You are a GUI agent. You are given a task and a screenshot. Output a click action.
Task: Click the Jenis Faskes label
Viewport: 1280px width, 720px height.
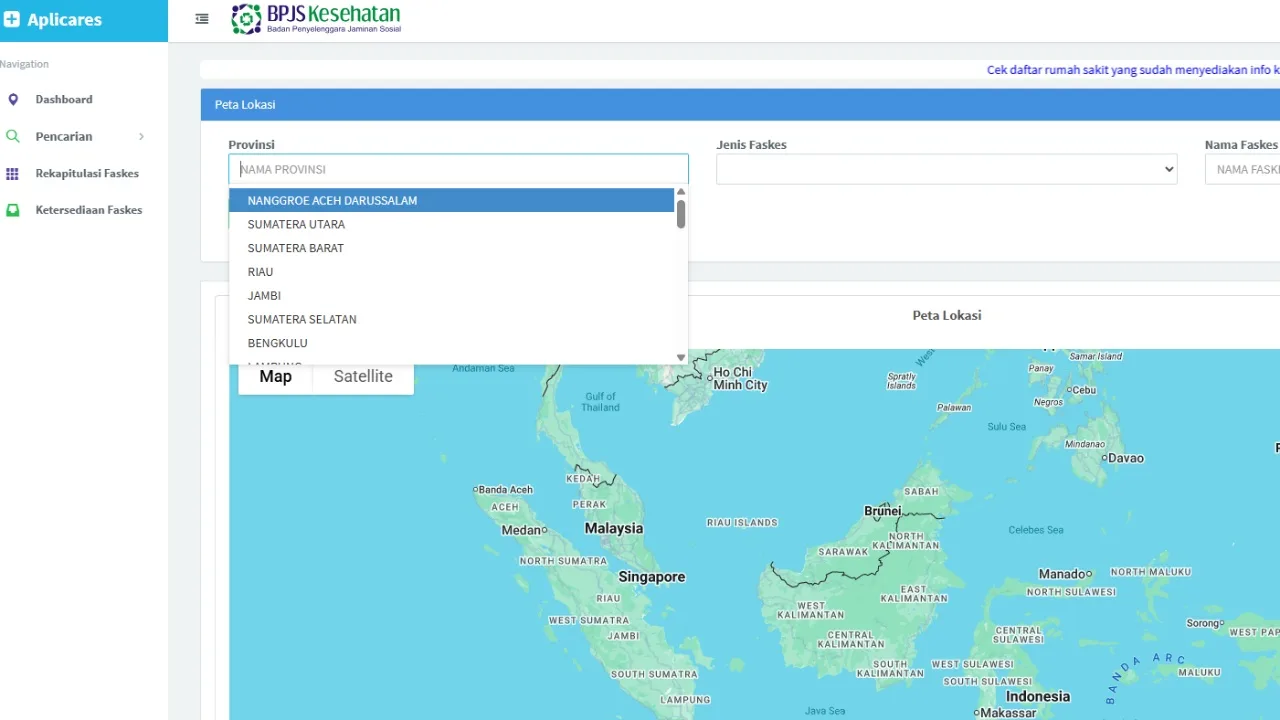point(751,145)
